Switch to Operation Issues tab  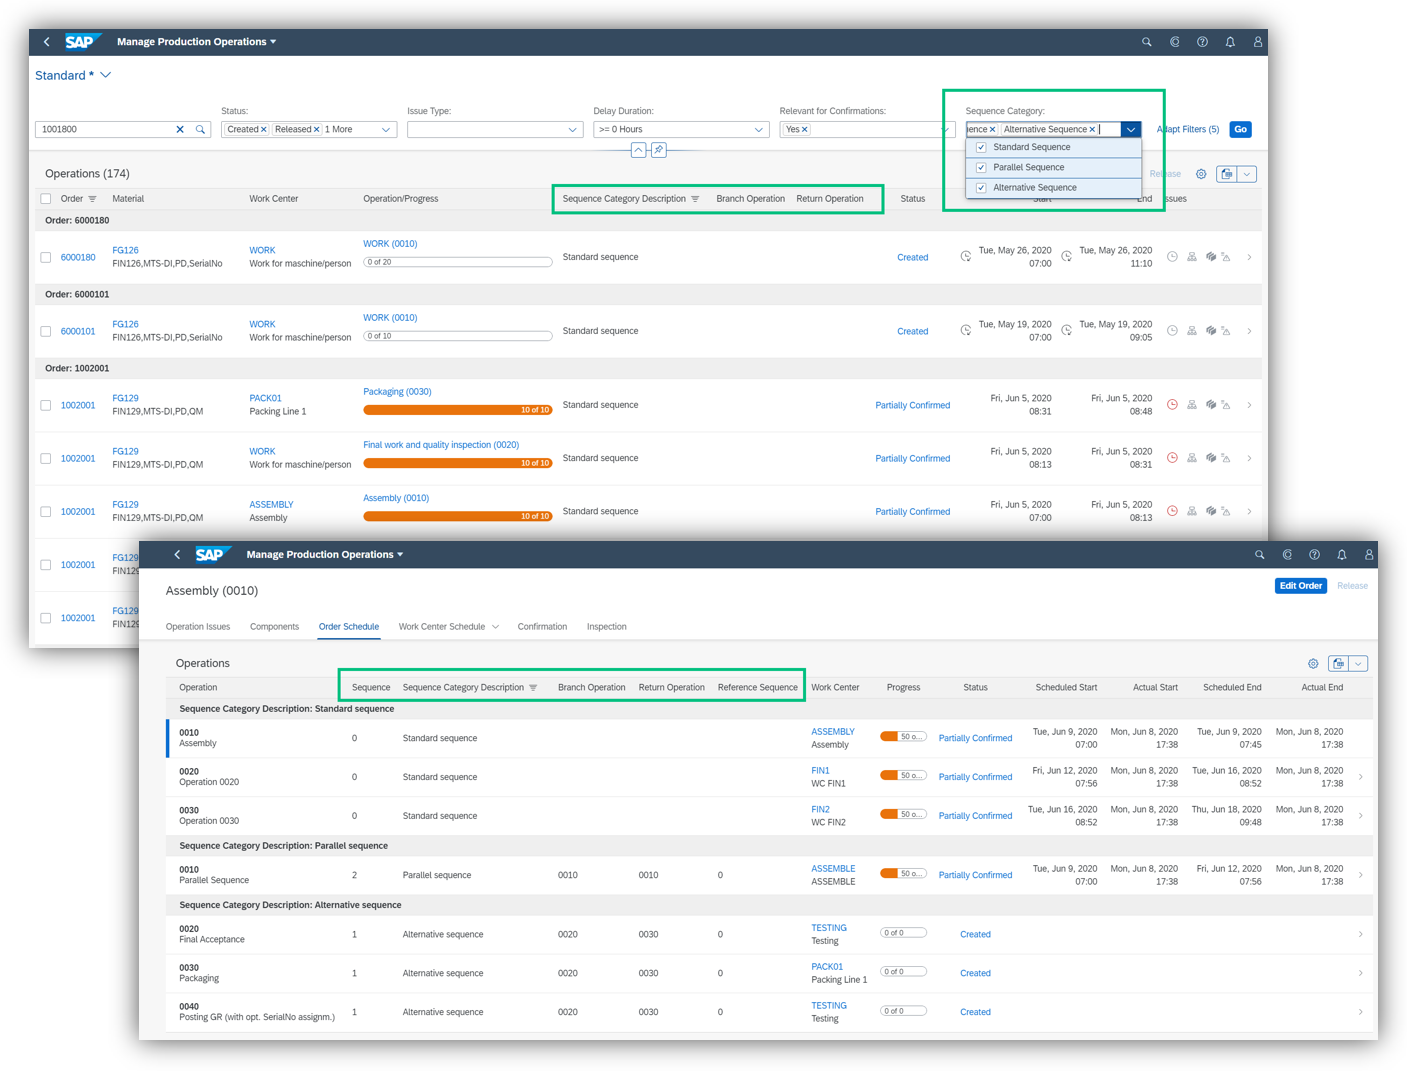[x=198, y=627]
